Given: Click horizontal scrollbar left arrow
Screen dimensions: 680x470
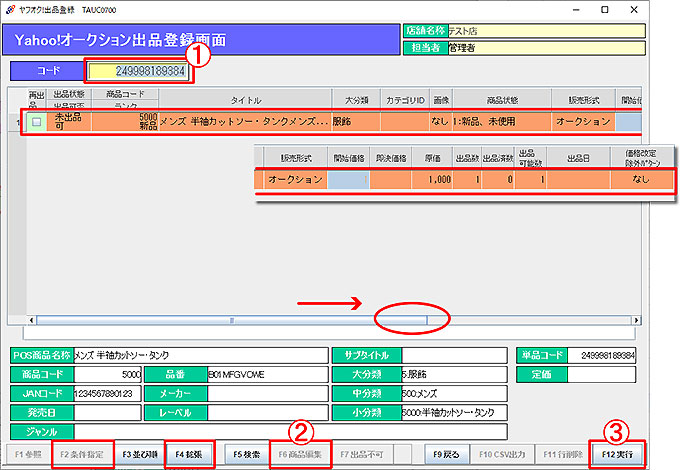Looking at the screenshot, I should pos(38,321).
